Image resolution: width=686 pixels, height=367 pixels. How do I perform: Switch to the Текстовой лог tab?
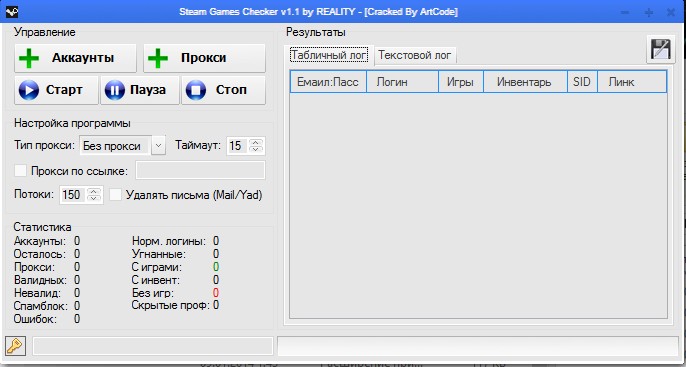point(414,56)
